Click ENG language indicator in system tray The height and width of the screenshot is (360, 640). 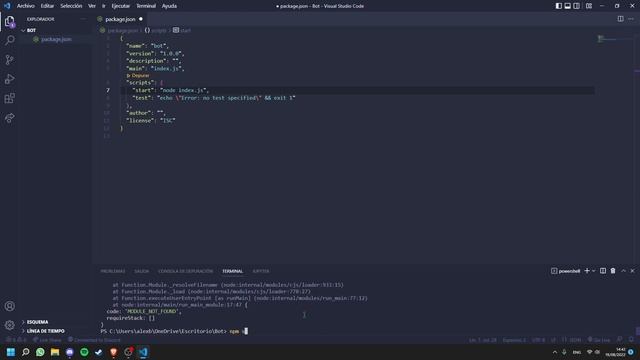pos(577,352)
